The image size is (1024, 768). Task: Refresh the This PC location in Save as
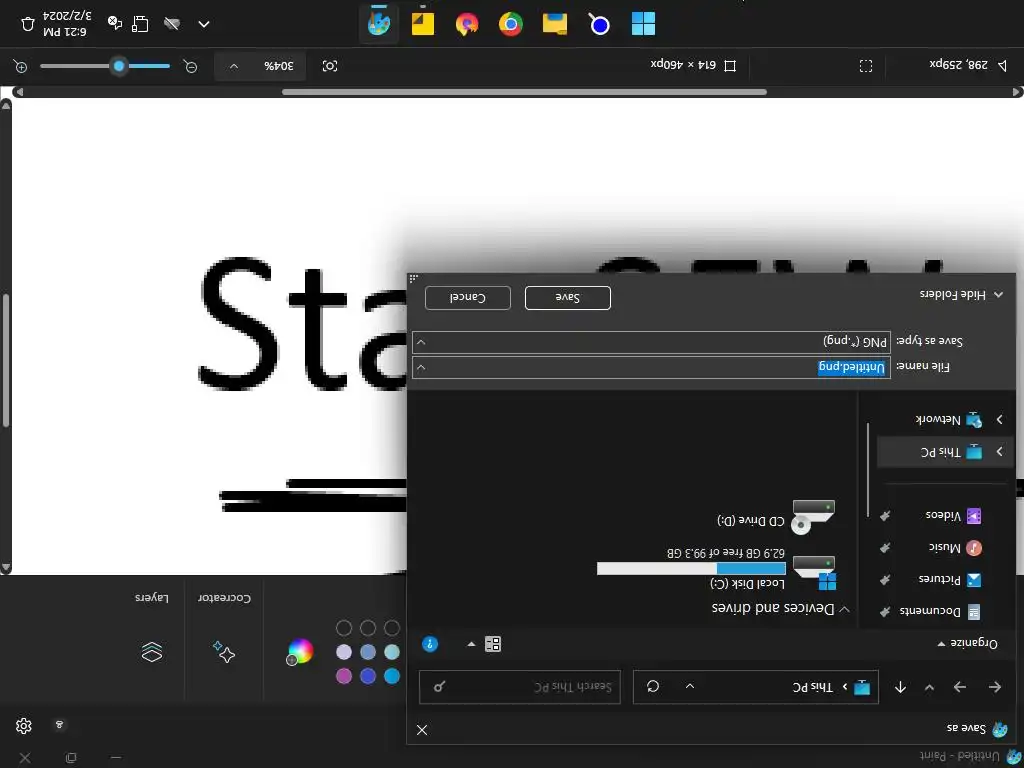[652, 686]
